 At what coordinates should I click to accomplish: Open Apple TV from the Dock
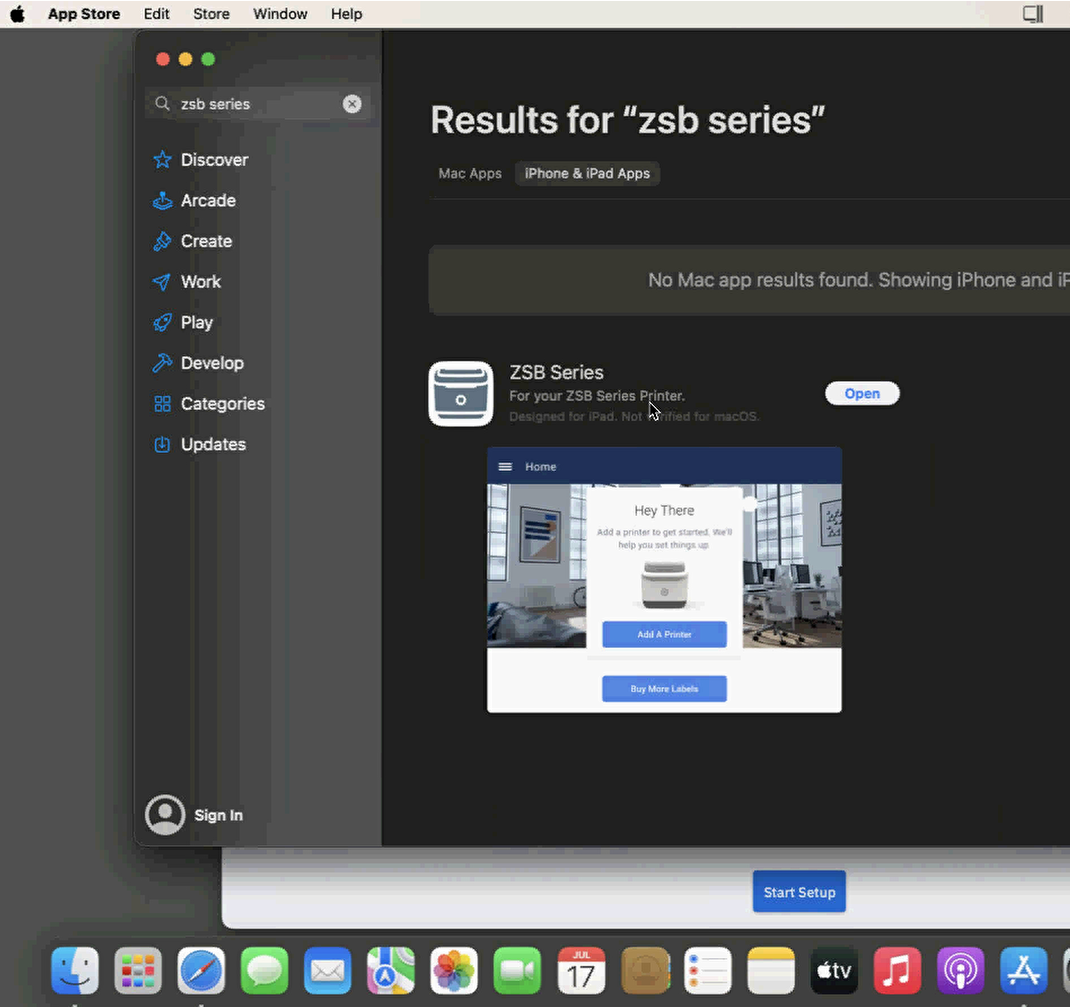click(x=834, y=970)
